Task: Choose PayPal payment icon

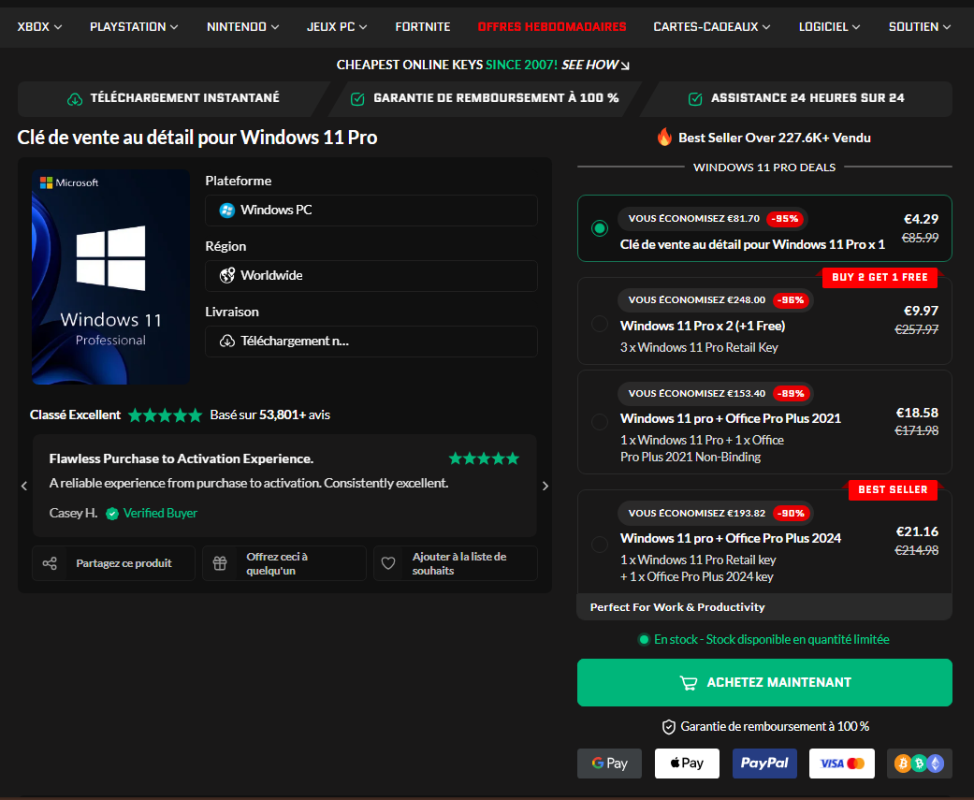Action: (x=764, y=763)
